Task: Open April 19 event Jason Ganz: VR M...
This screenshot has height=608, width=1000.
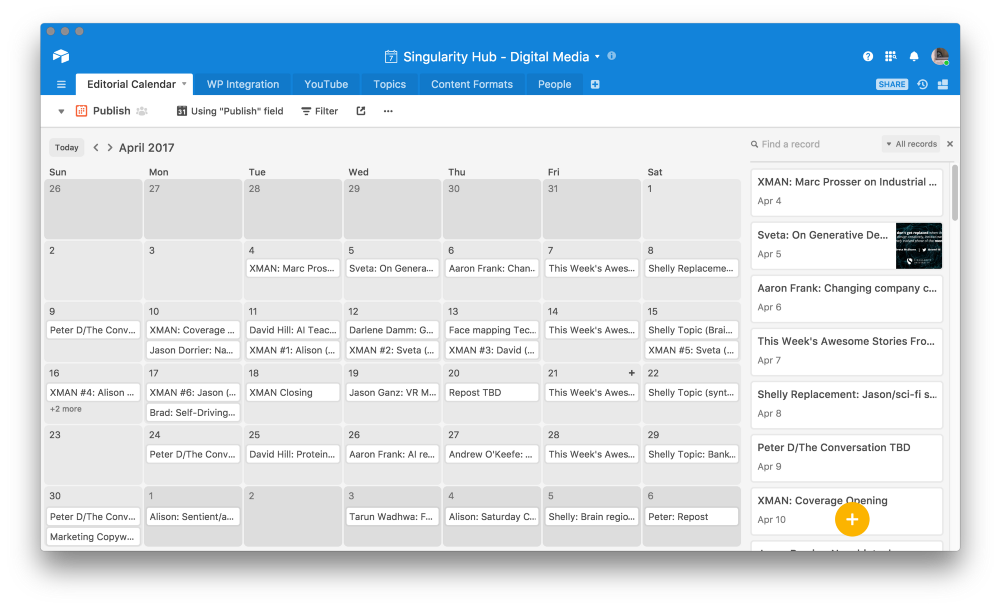Action: pyautogui.click(x=392, y=393)
